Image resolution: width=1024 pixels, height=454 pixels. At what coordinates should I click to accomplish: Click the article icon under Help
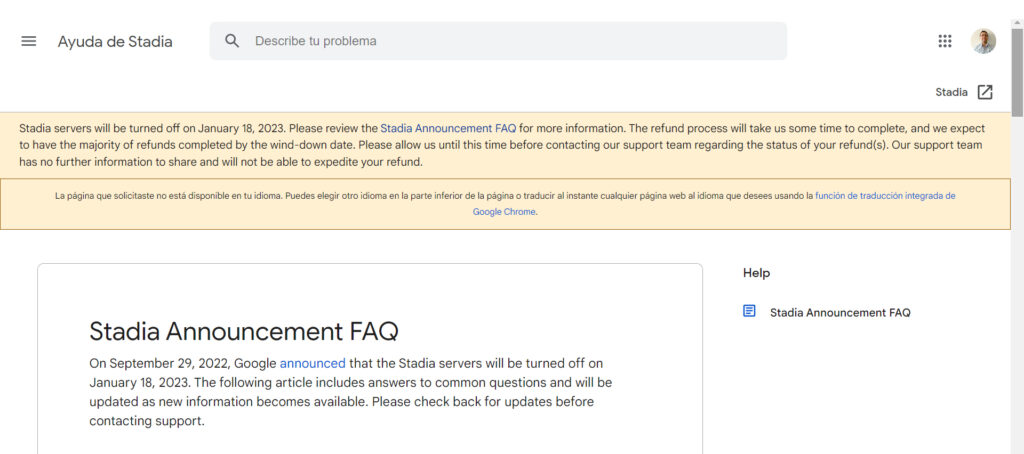[x=750, y=311]
